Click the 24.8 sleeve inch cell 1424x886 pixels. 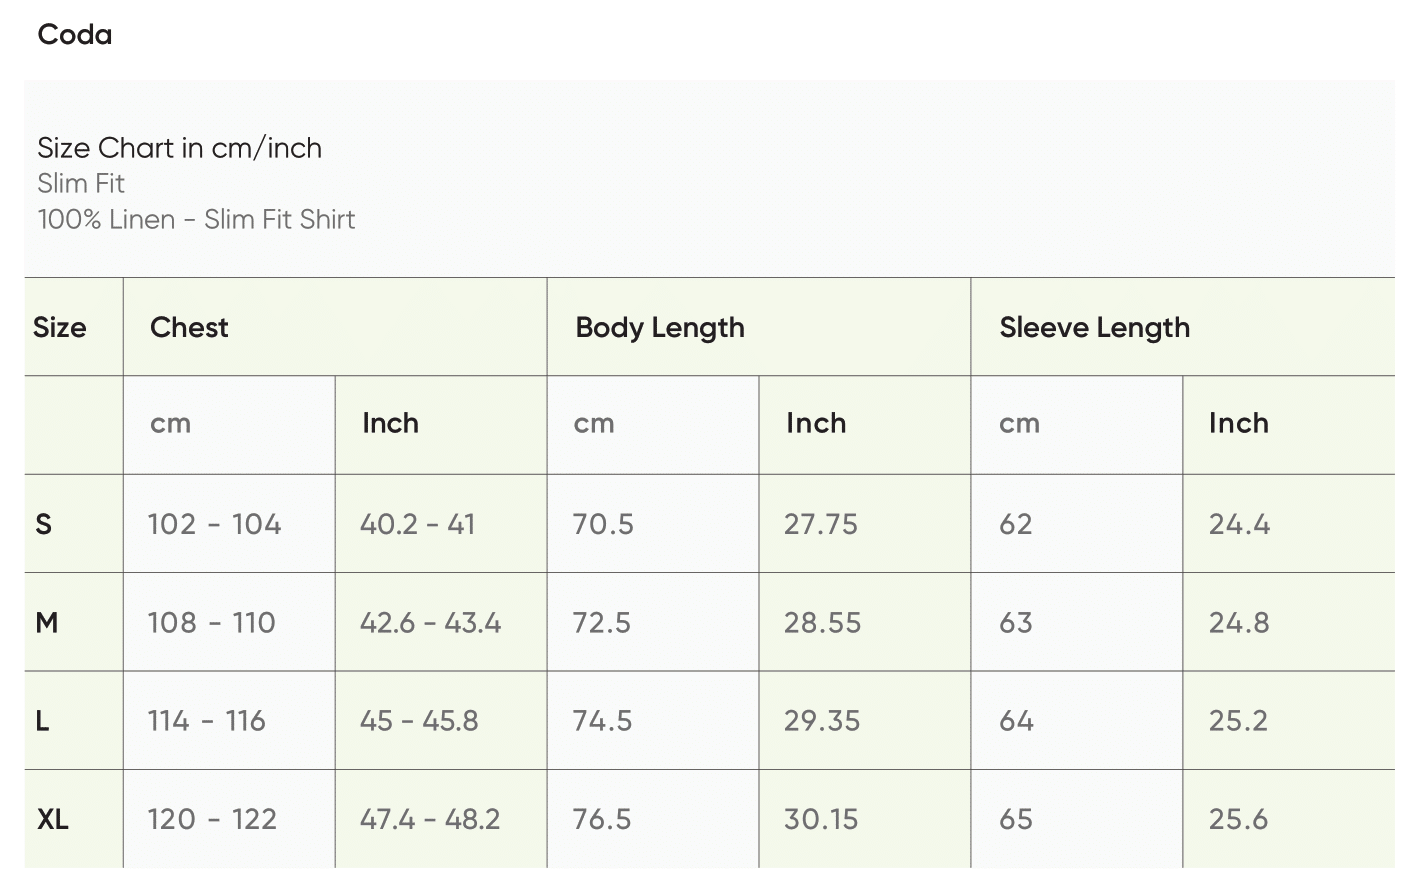click(x=1239, y=623)
